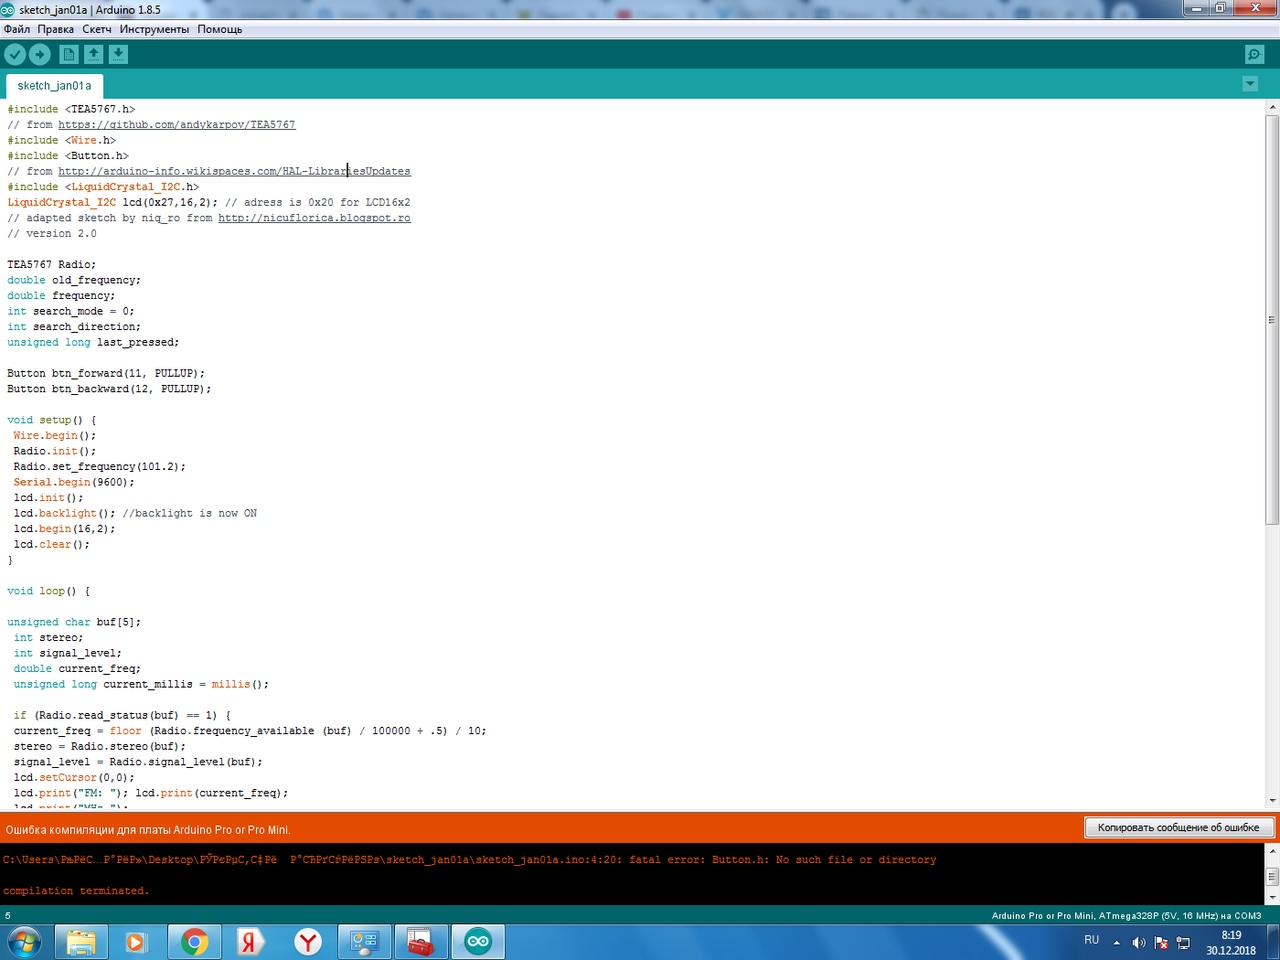1280x960 pixels.
Task: Open the Скетч menu
Action: pyautogui.click(x=97, y=29)
